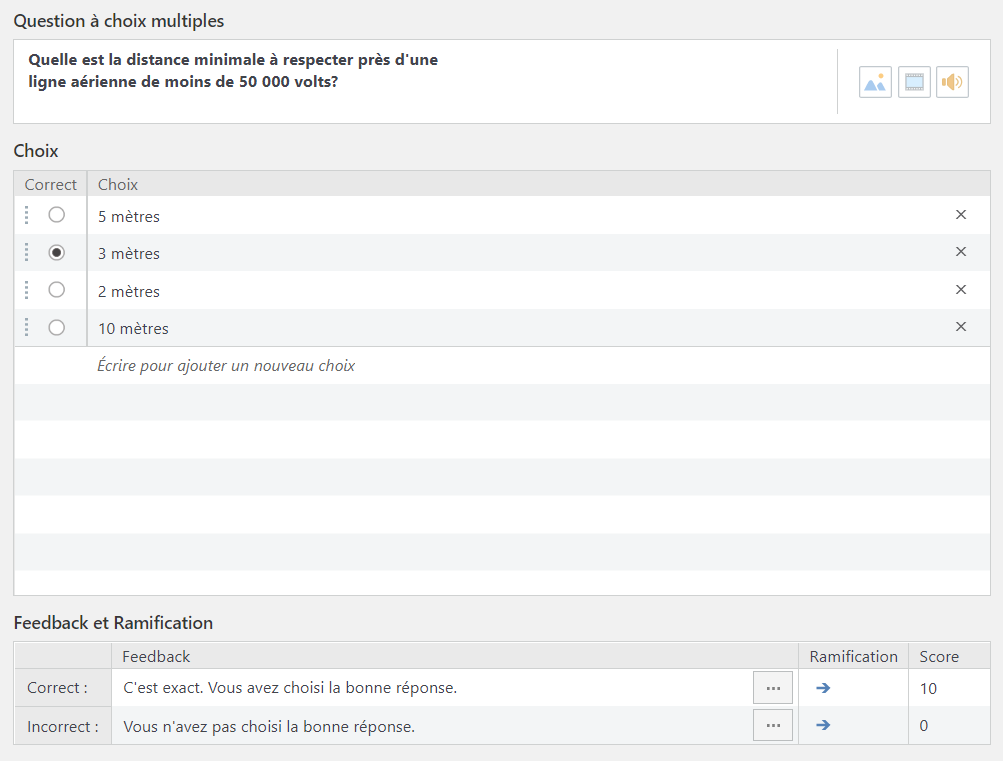
Task: Click the add audio speaker icon
Action: [x=952, y=82]
